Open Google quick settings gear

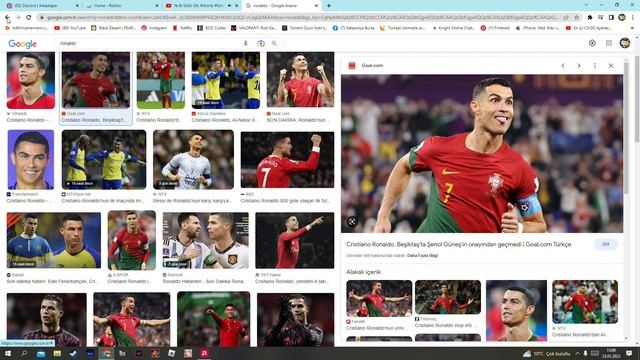tap(592, 43)
